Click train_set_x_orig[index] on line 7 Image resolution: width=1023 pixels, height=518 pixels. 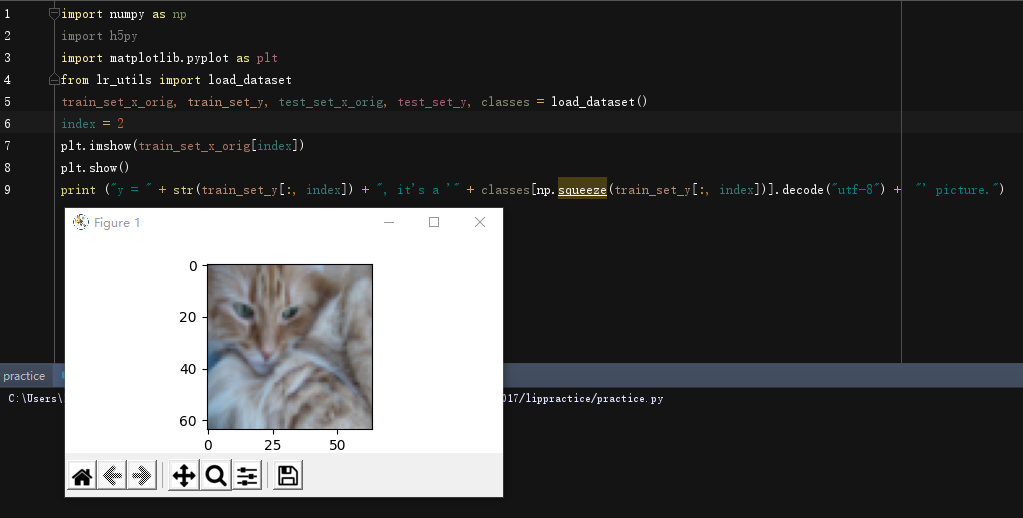click(219, 145)
